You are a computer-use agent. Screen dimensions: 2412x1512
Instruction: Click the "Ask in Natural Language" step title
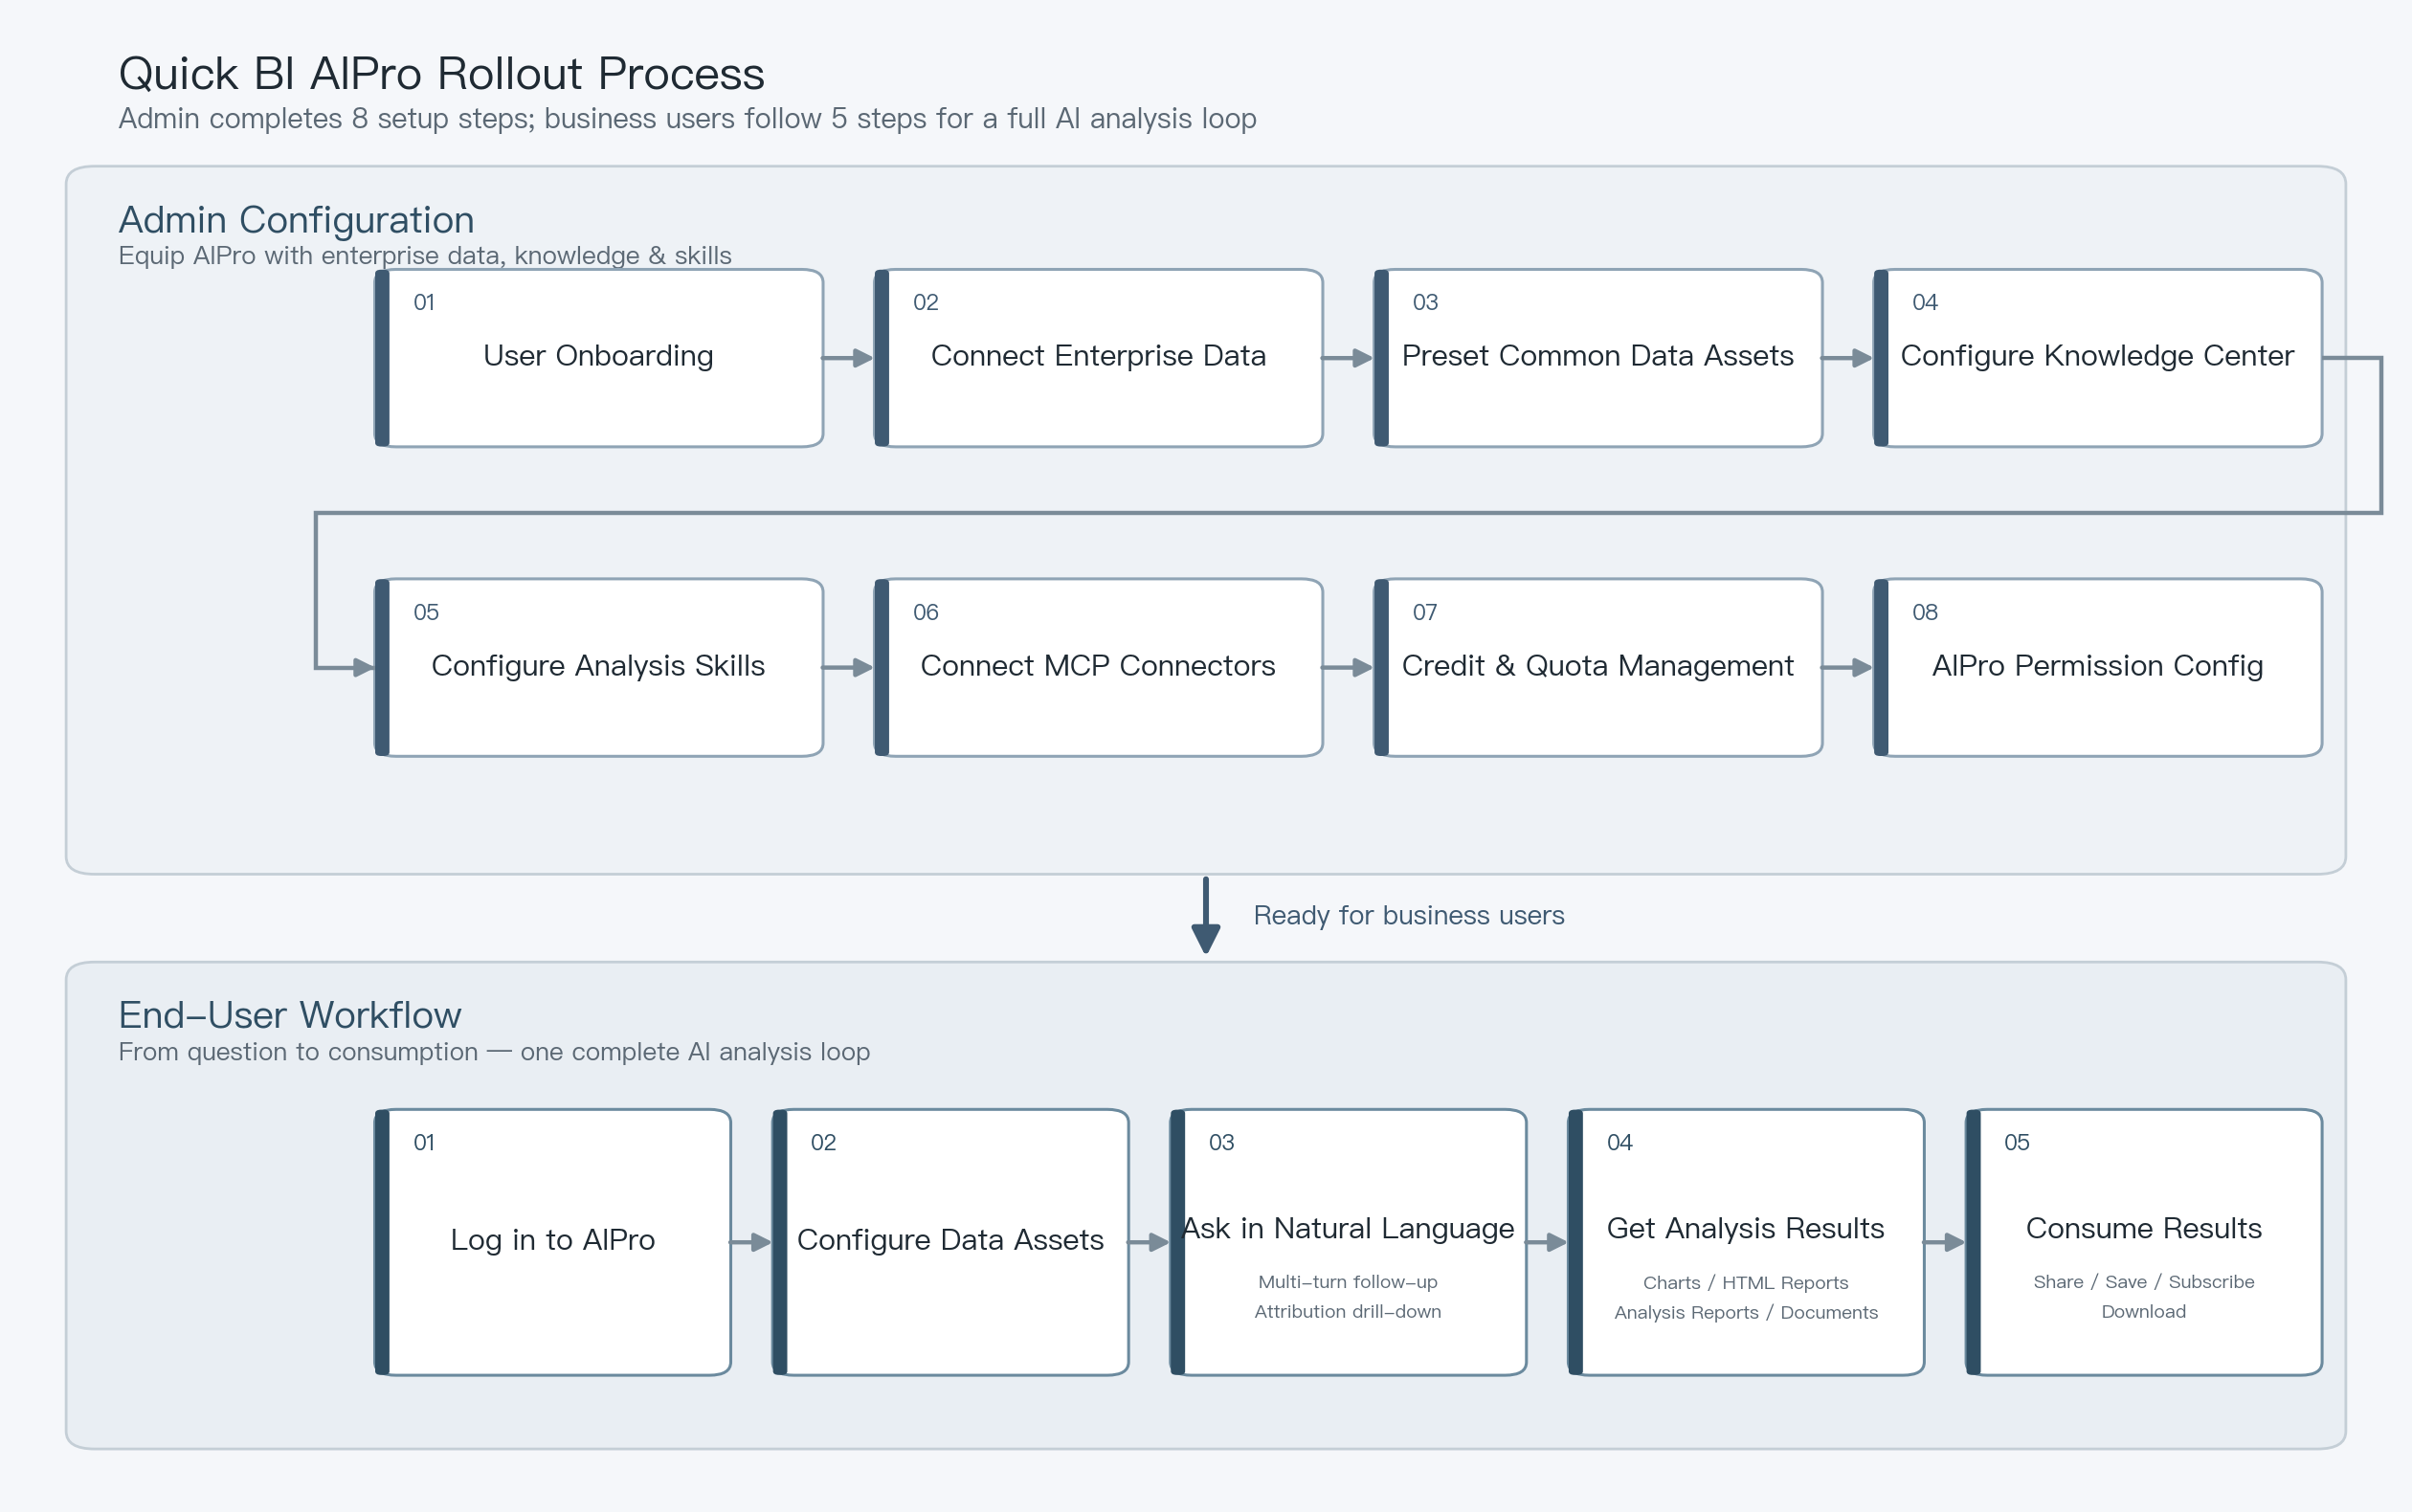1348,1228
